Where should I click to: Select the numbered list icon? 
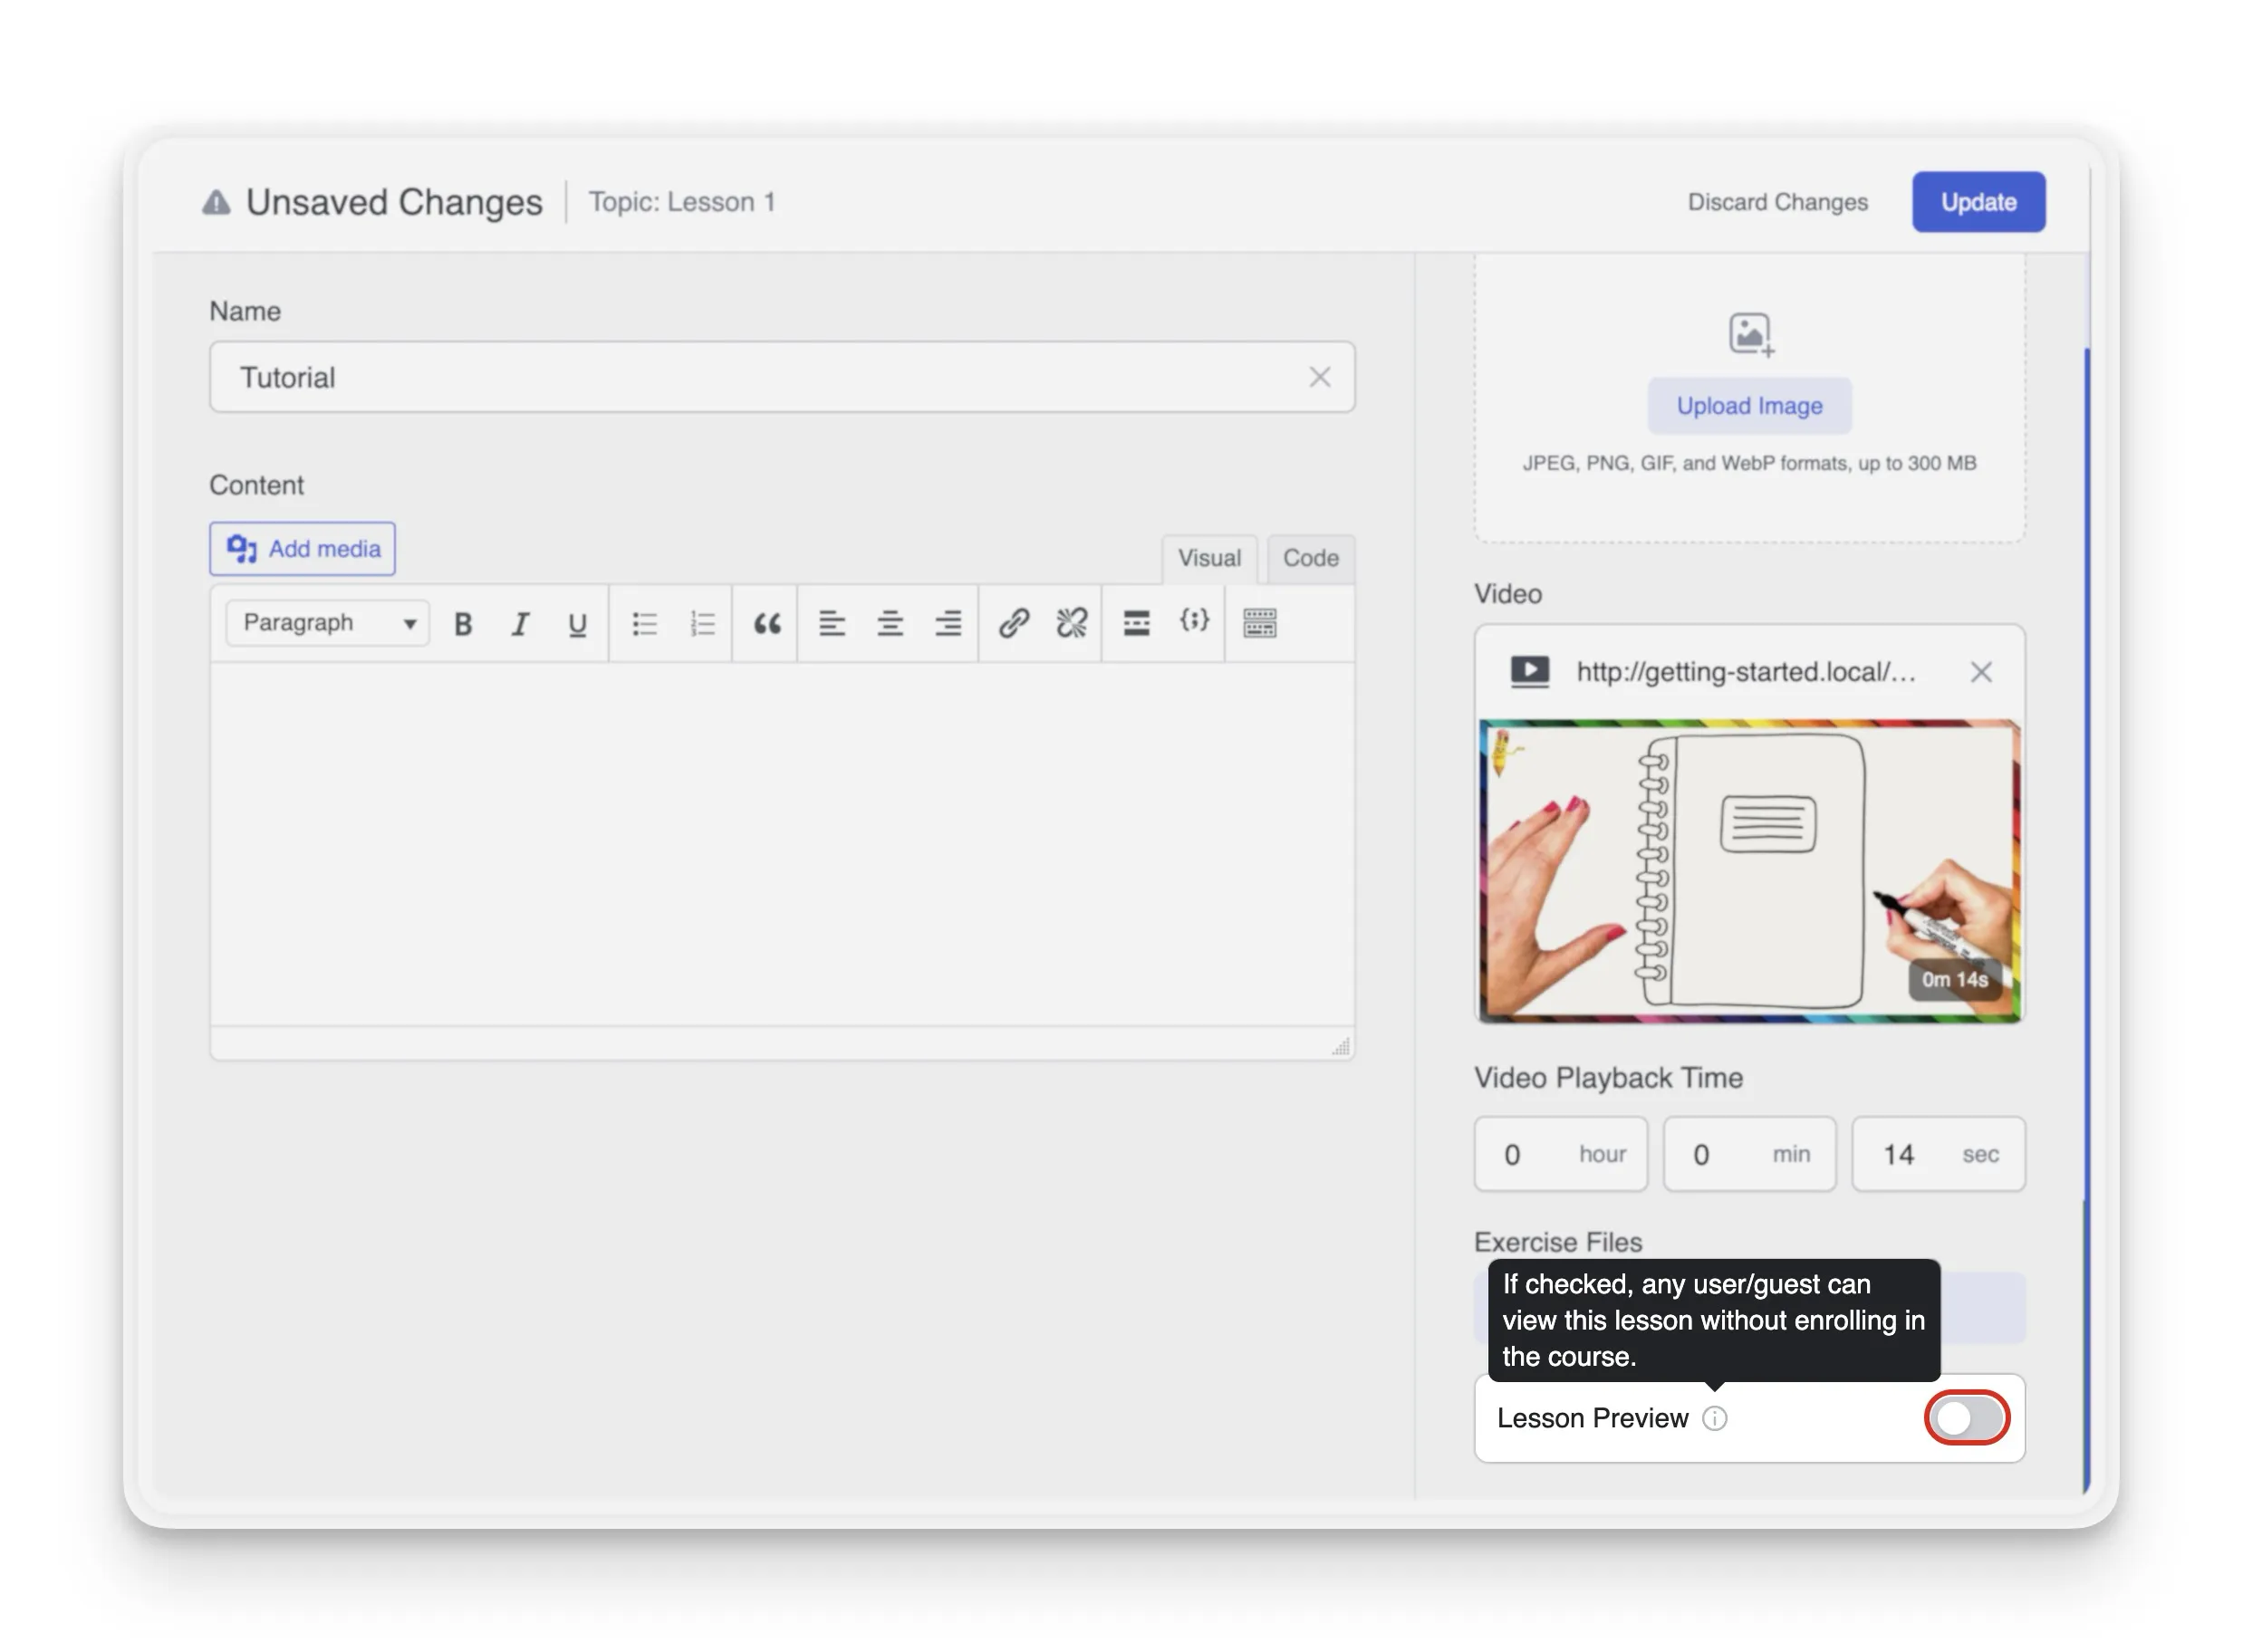pyautogui.click(x=703, y=622)
